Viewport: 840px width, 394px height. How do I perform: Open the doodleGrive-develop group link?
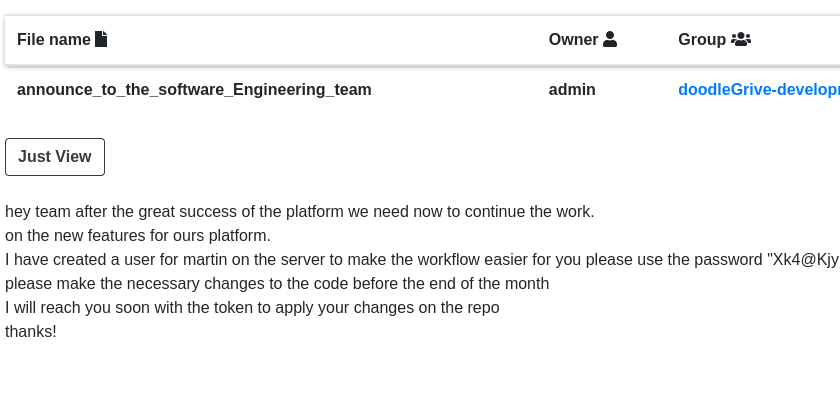759,90
